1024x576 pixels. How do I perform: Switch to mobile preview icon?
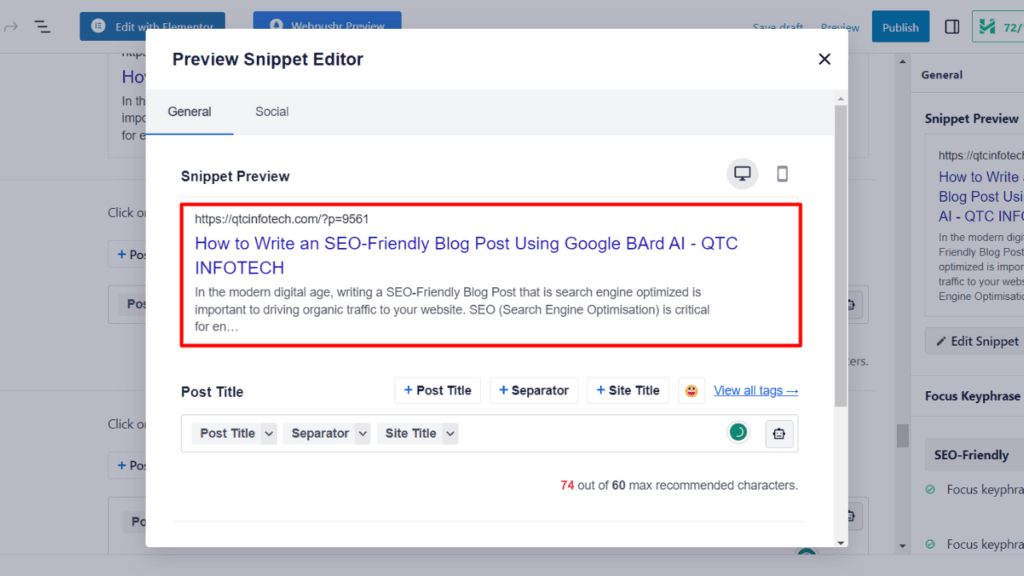(x=782, y=174)
